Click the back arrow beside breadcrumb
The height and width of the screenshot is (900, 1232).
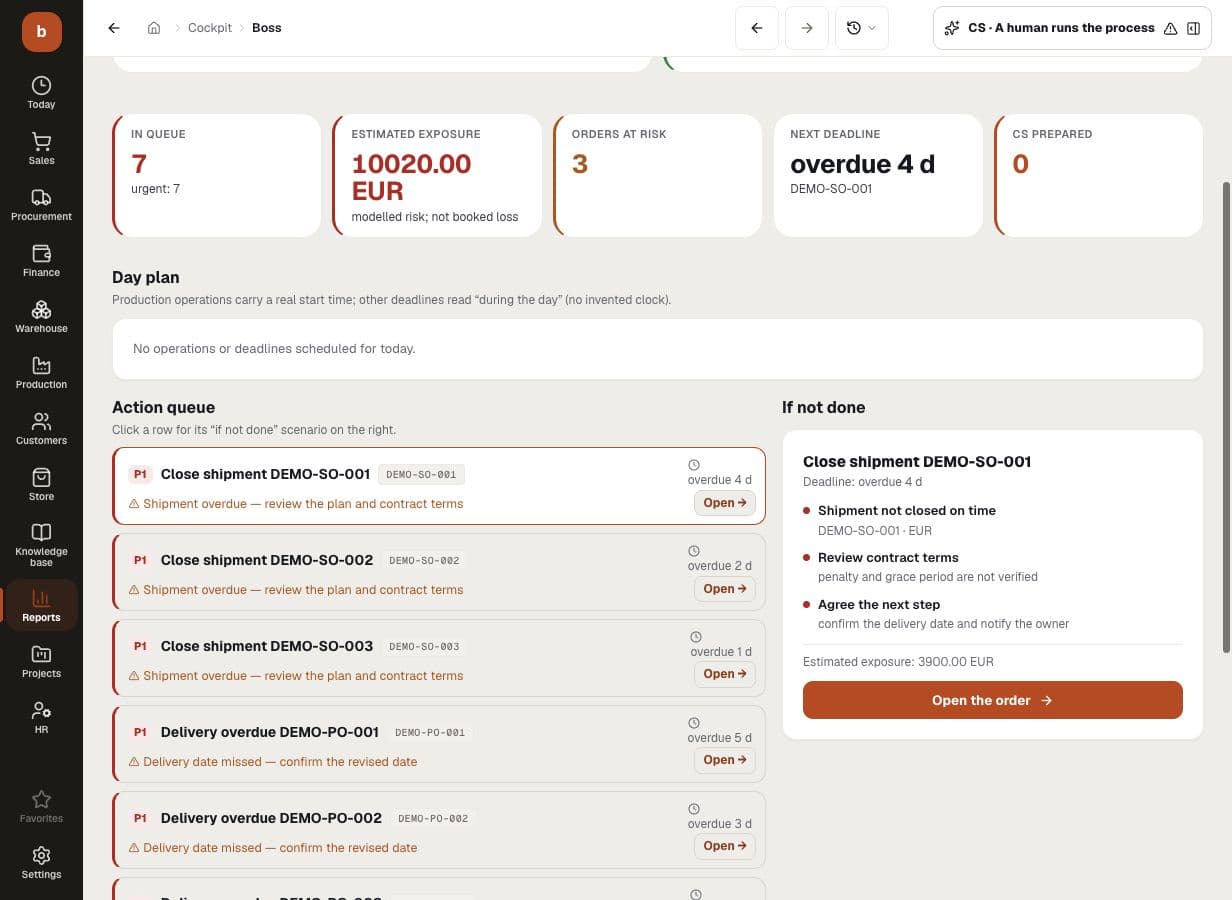pyautogui.click(x=114, y=28)
